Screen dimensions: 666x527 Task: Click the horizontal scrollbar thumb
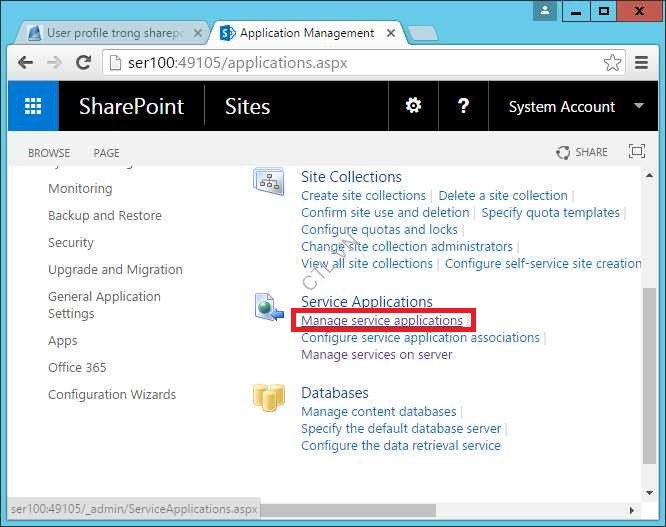(348, 510)
